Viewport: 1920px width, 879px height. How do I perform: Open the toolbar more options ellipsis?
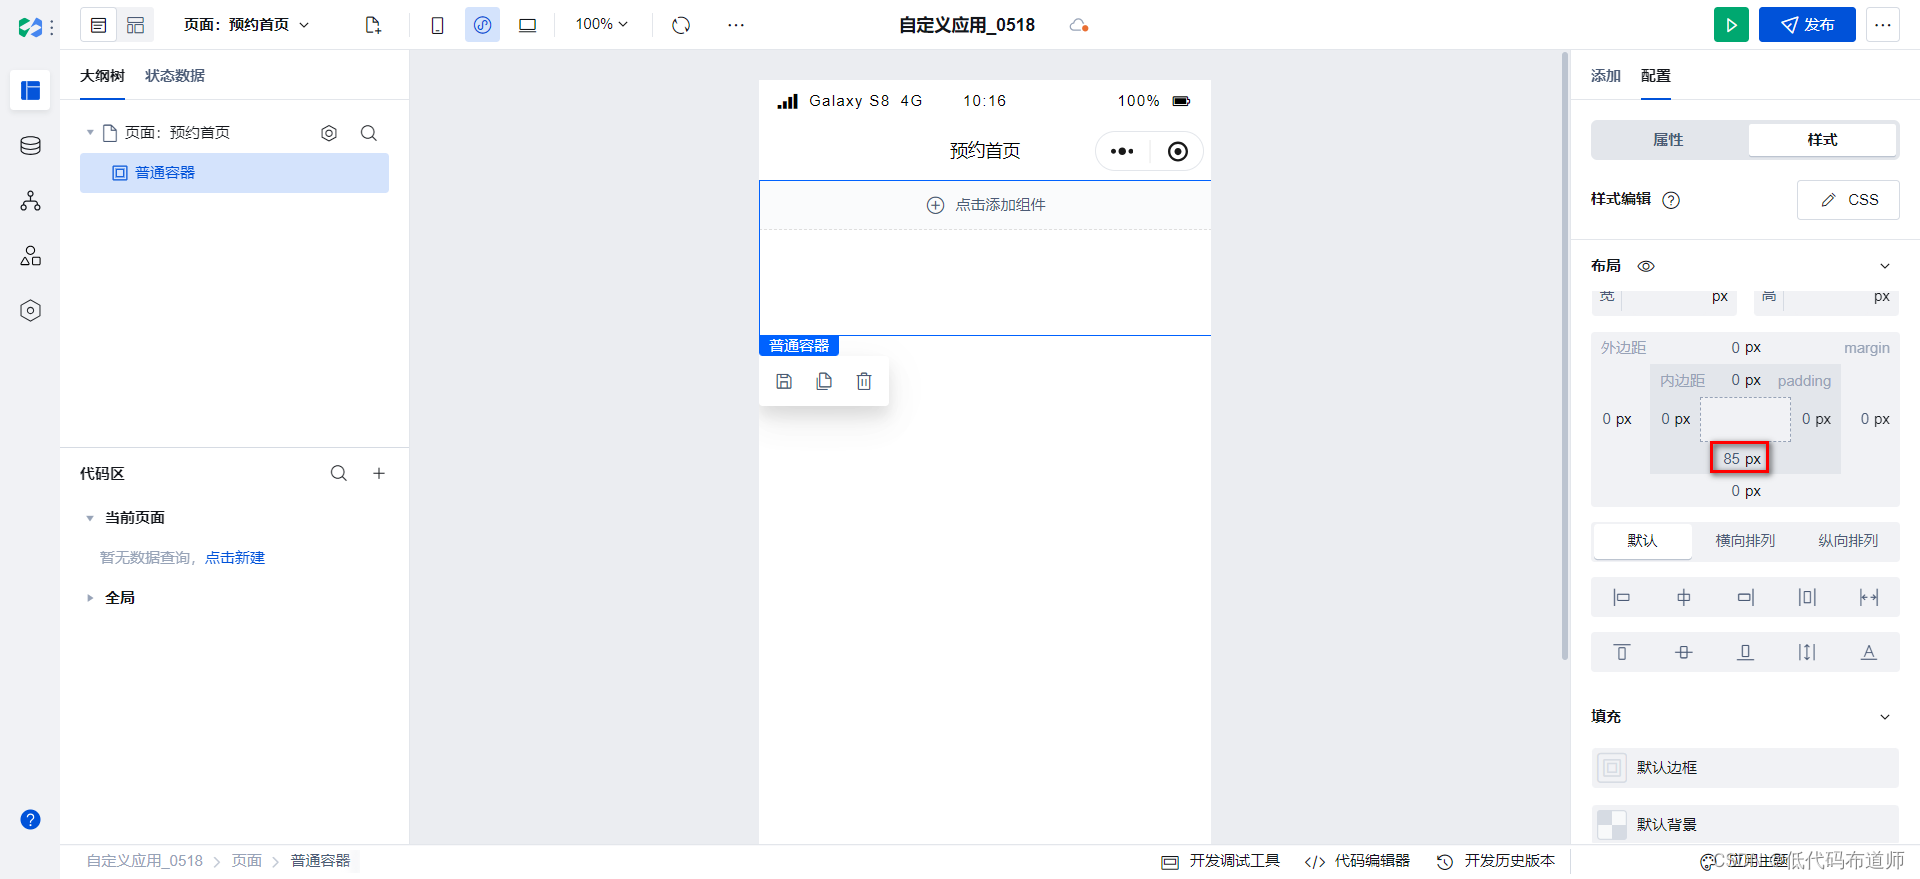click(x=736, y=25)
